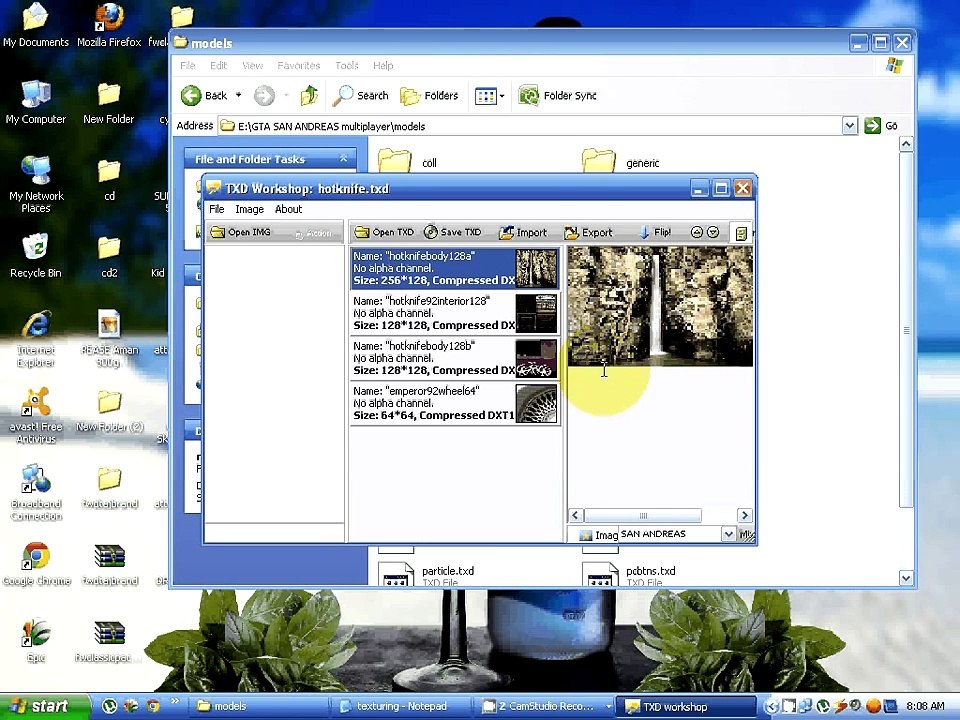Screen dimensions: 960x720
Task: Click the Mozilla Firefox desktop shortcut
Action: click(x=109, y=26)
